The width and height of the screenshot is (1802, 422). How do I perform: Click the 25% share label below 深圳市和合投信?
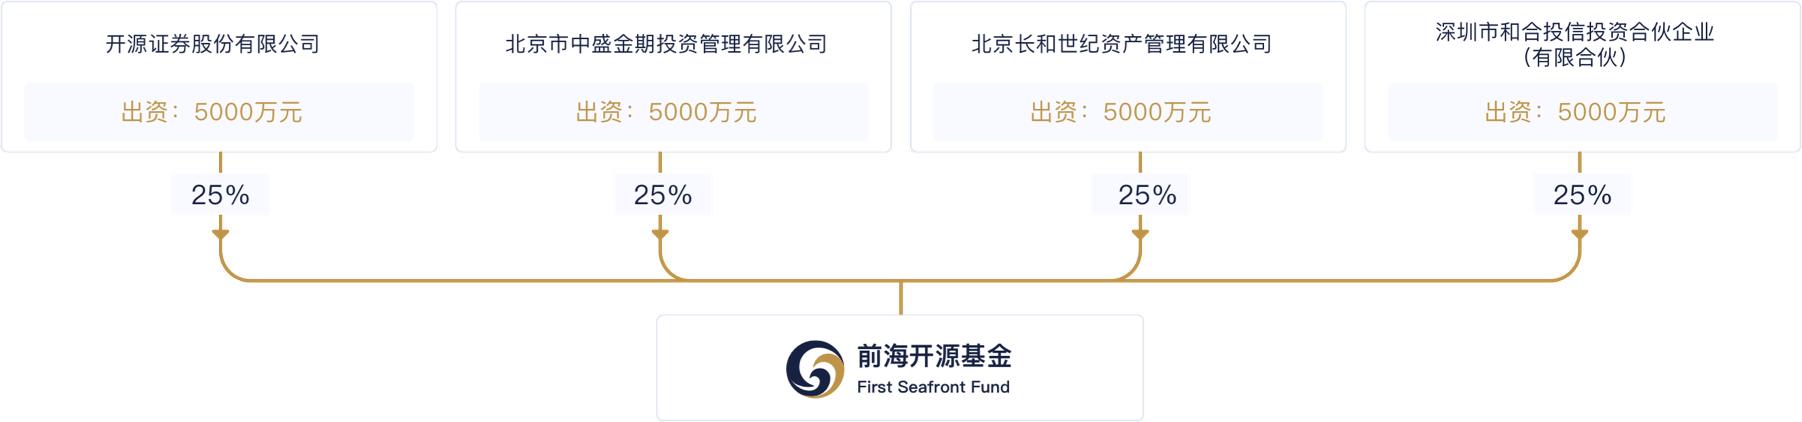1582,195
